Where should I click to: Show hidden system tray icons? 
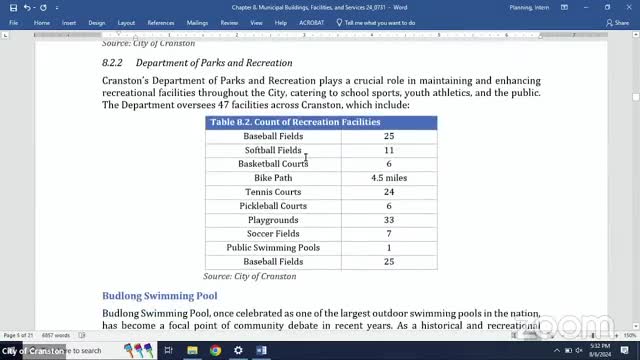click(x=557, y=351)
